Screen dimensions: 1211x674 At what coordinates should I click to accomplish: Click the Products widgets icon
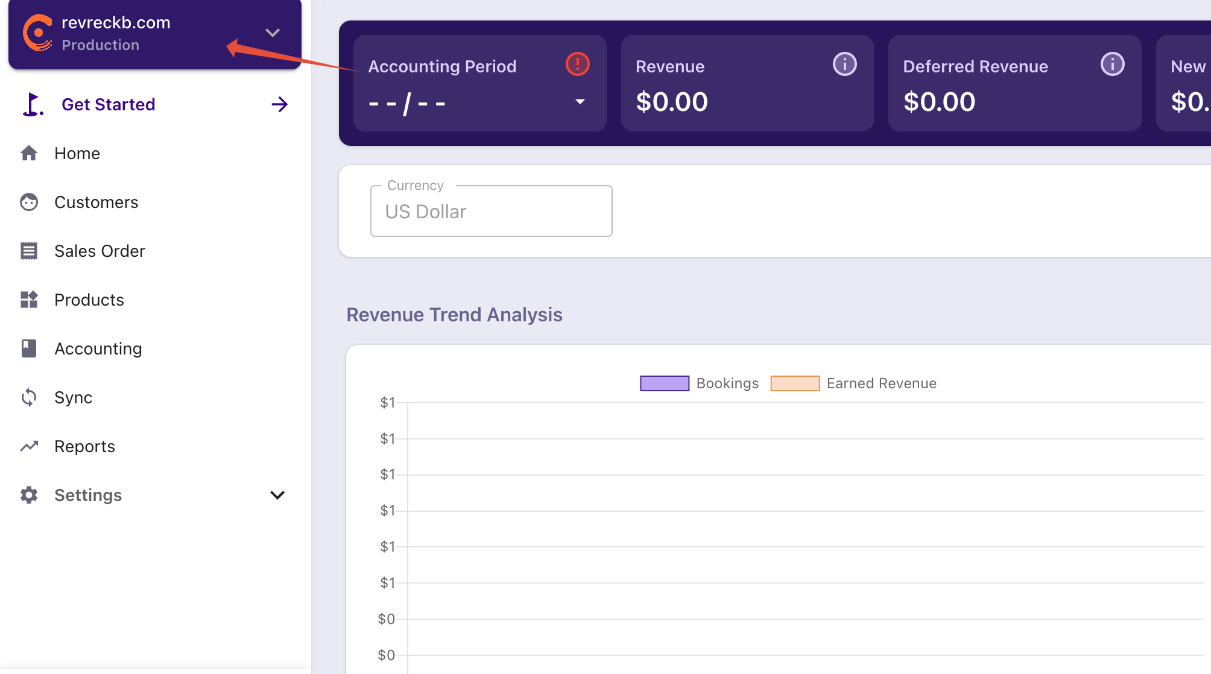click(29, 300)
